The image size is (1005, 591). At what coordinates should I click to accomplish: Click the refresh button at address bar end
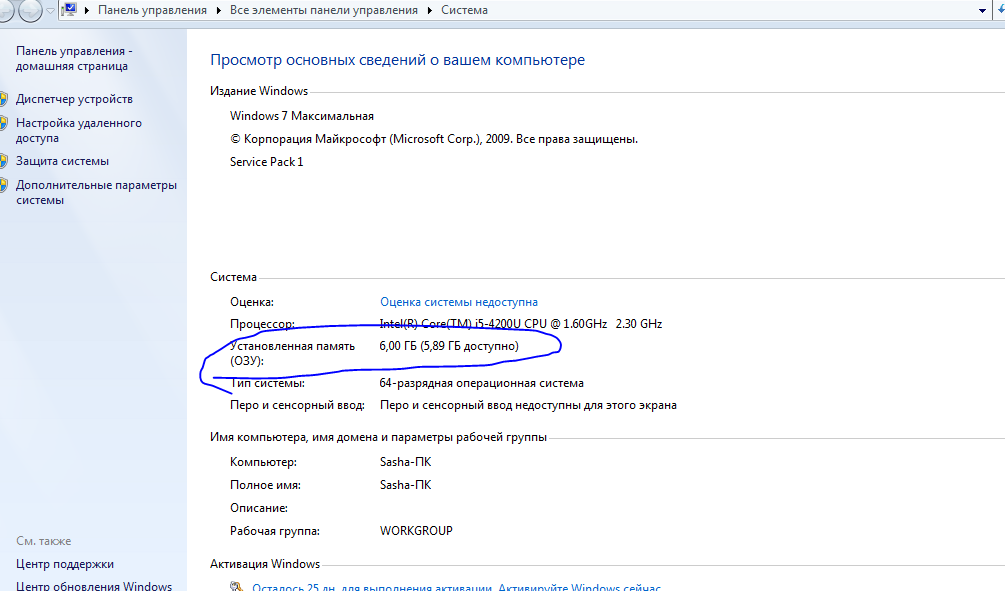[1001, 10]
